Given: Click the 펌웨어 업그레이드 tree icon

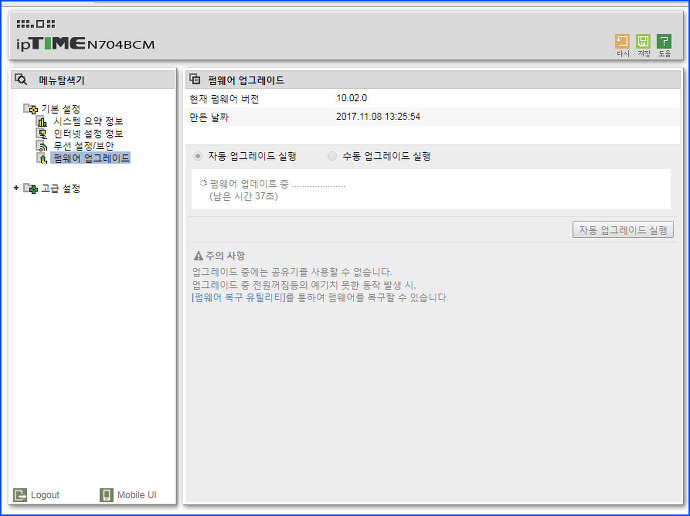Looking at the screenshot, I should tap(42, 158).
